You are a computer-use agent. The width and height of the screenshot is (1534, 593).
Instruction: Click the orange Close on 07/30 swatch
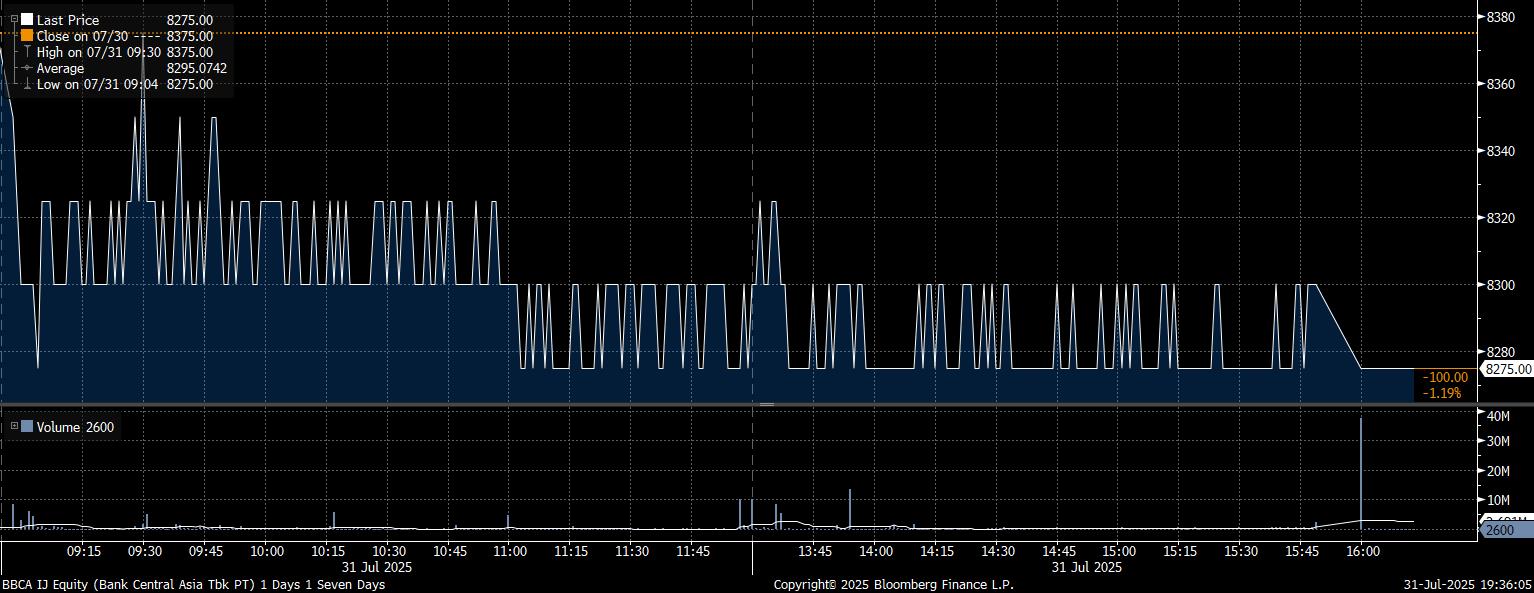tap(27, 36)
